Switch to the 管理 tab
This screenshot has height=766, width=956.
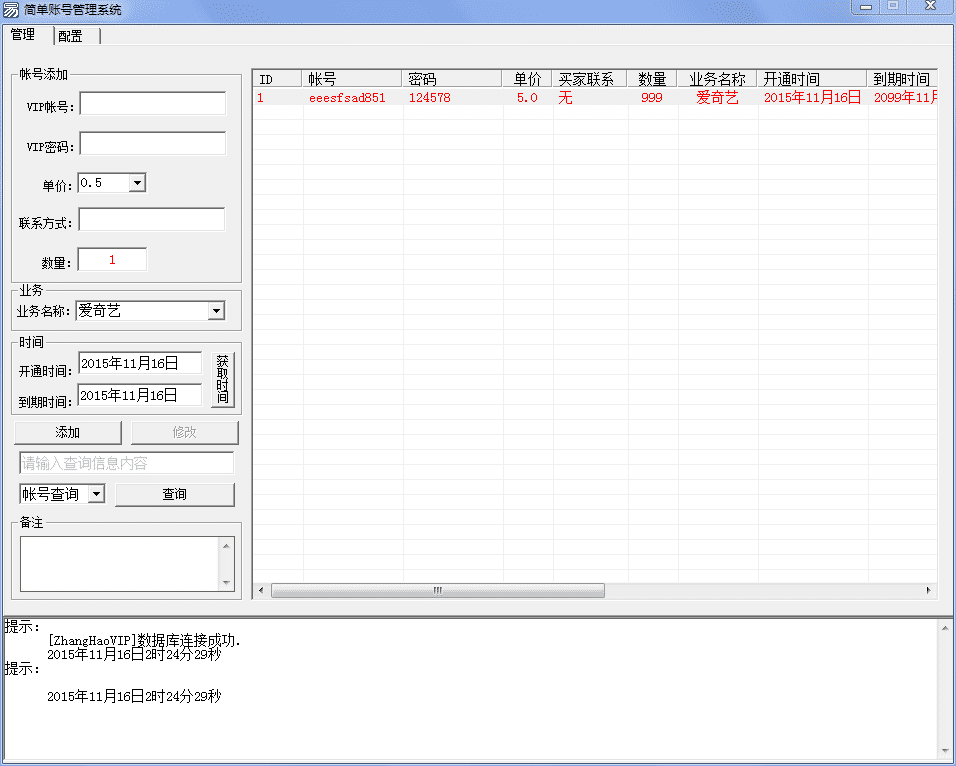click(x=24, y=35)
